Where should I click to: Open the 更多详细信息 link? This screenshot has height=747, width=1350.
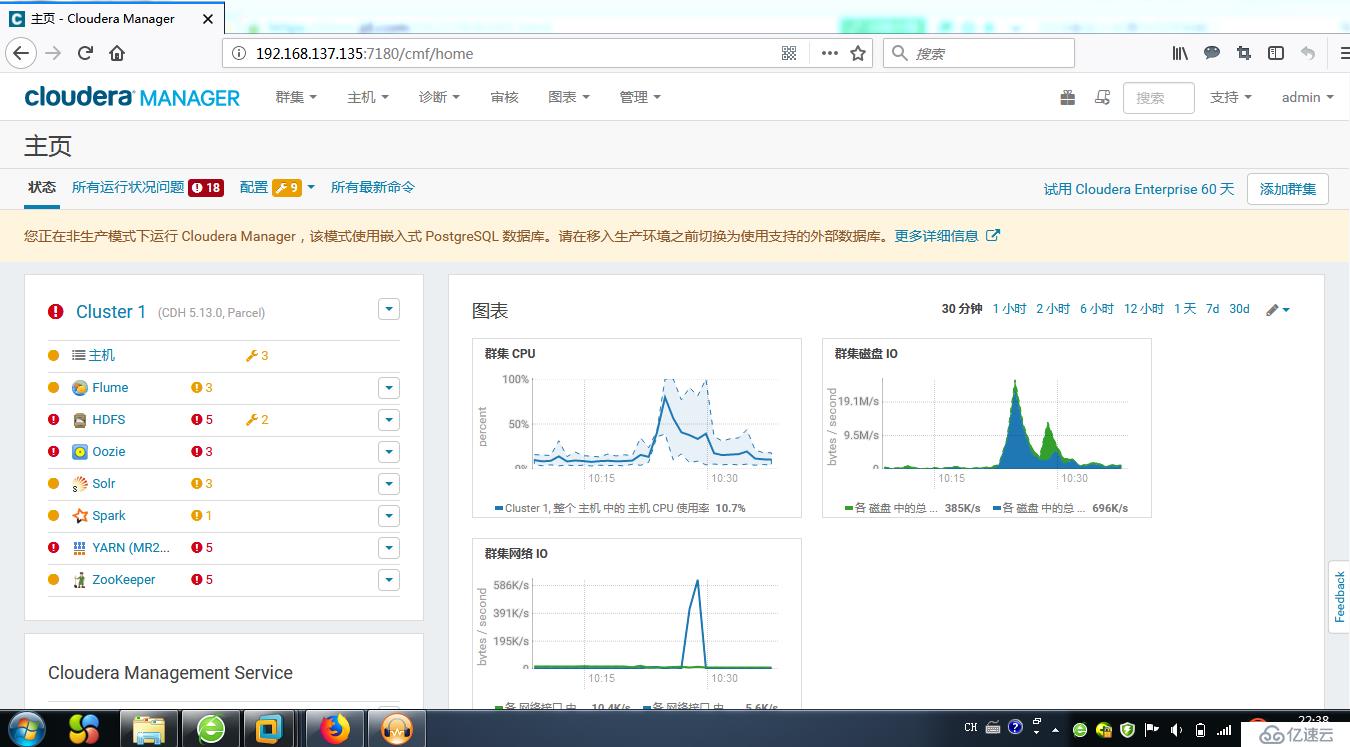(947, 236)
